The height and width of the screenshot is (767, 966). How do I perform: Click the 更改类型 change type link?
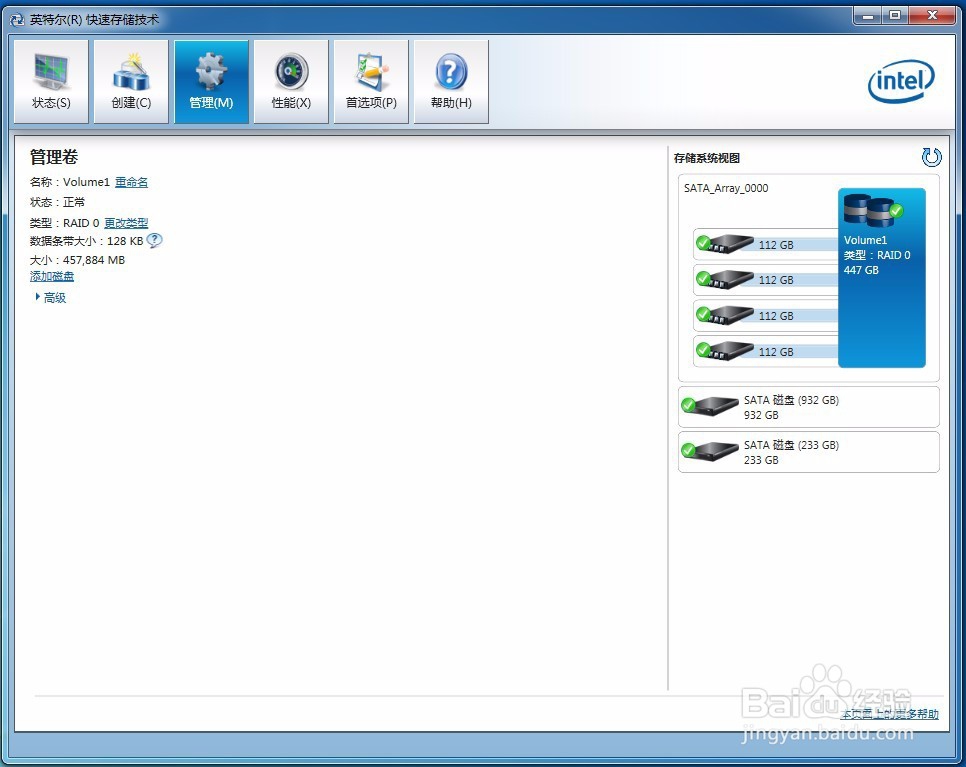(x=126, y=223)
